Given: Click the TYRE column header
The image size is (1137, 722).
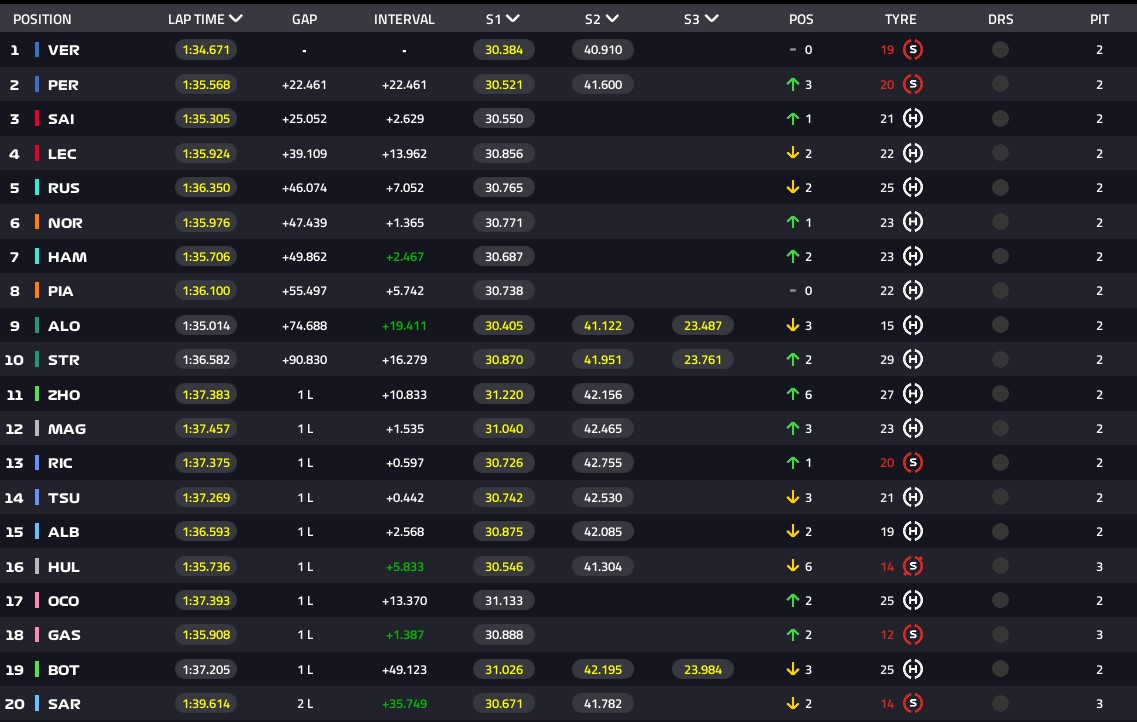Looking at the screenshot, I should click(x=900, y=19).
